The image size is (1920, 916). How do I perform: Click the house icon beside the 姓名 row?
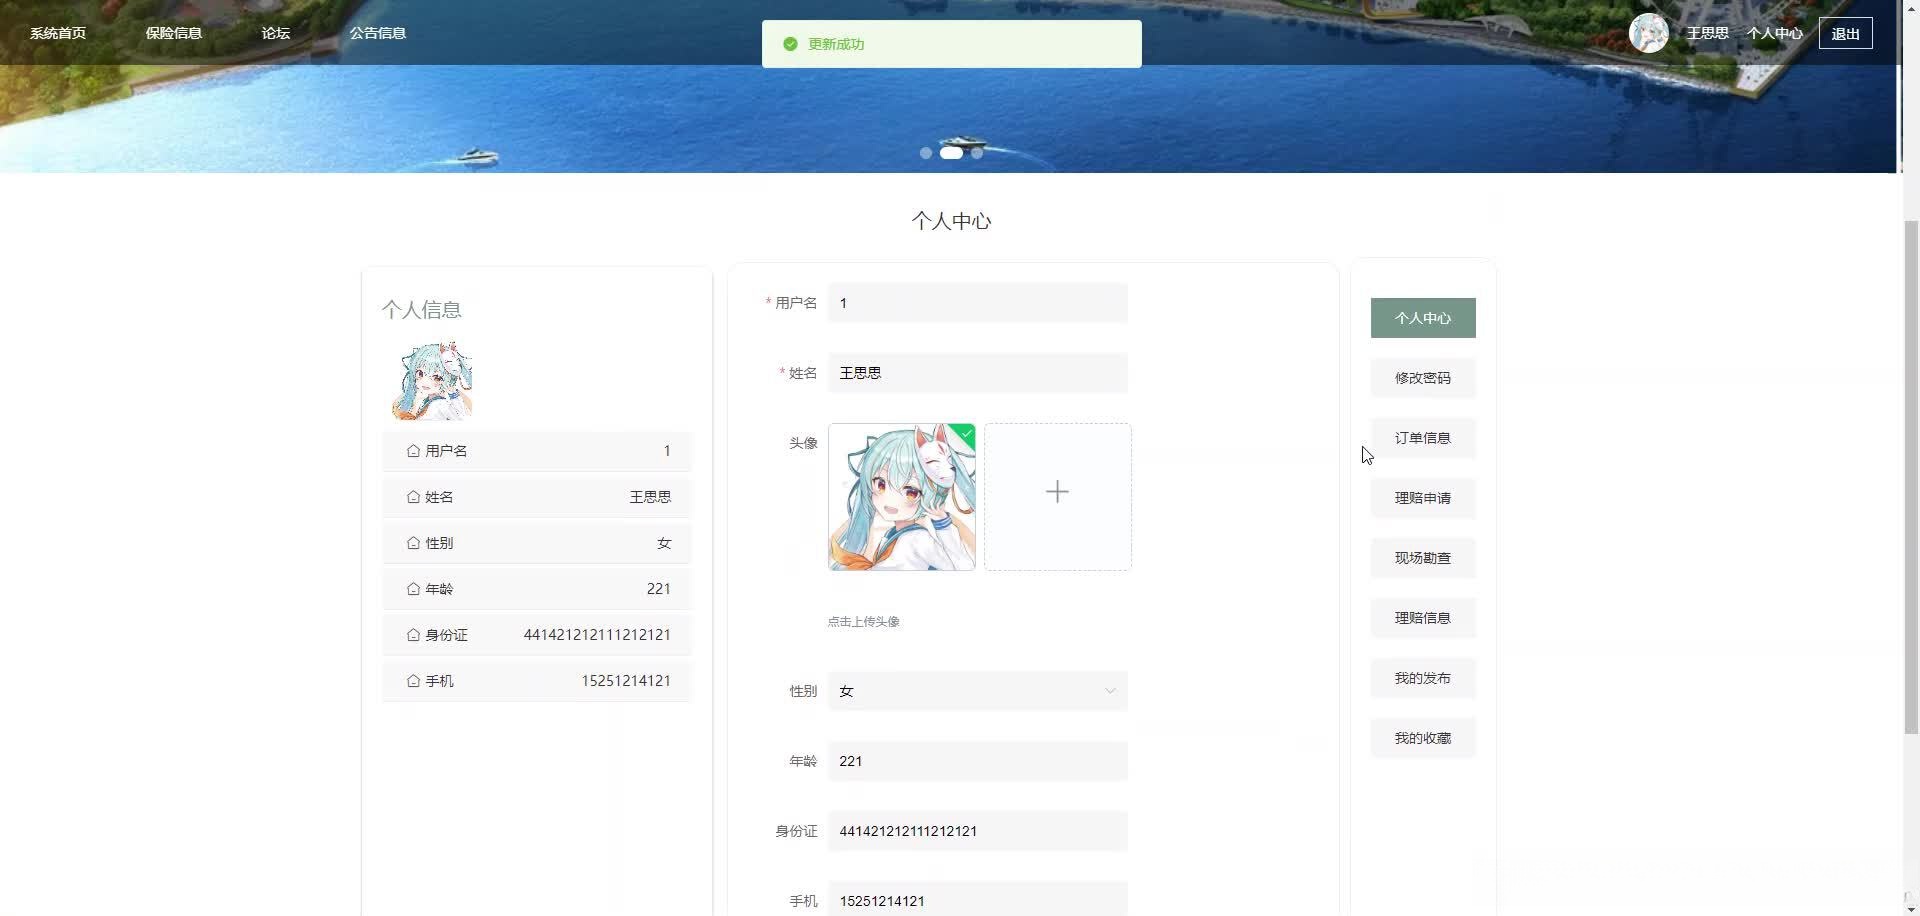(x=413, y=496)
